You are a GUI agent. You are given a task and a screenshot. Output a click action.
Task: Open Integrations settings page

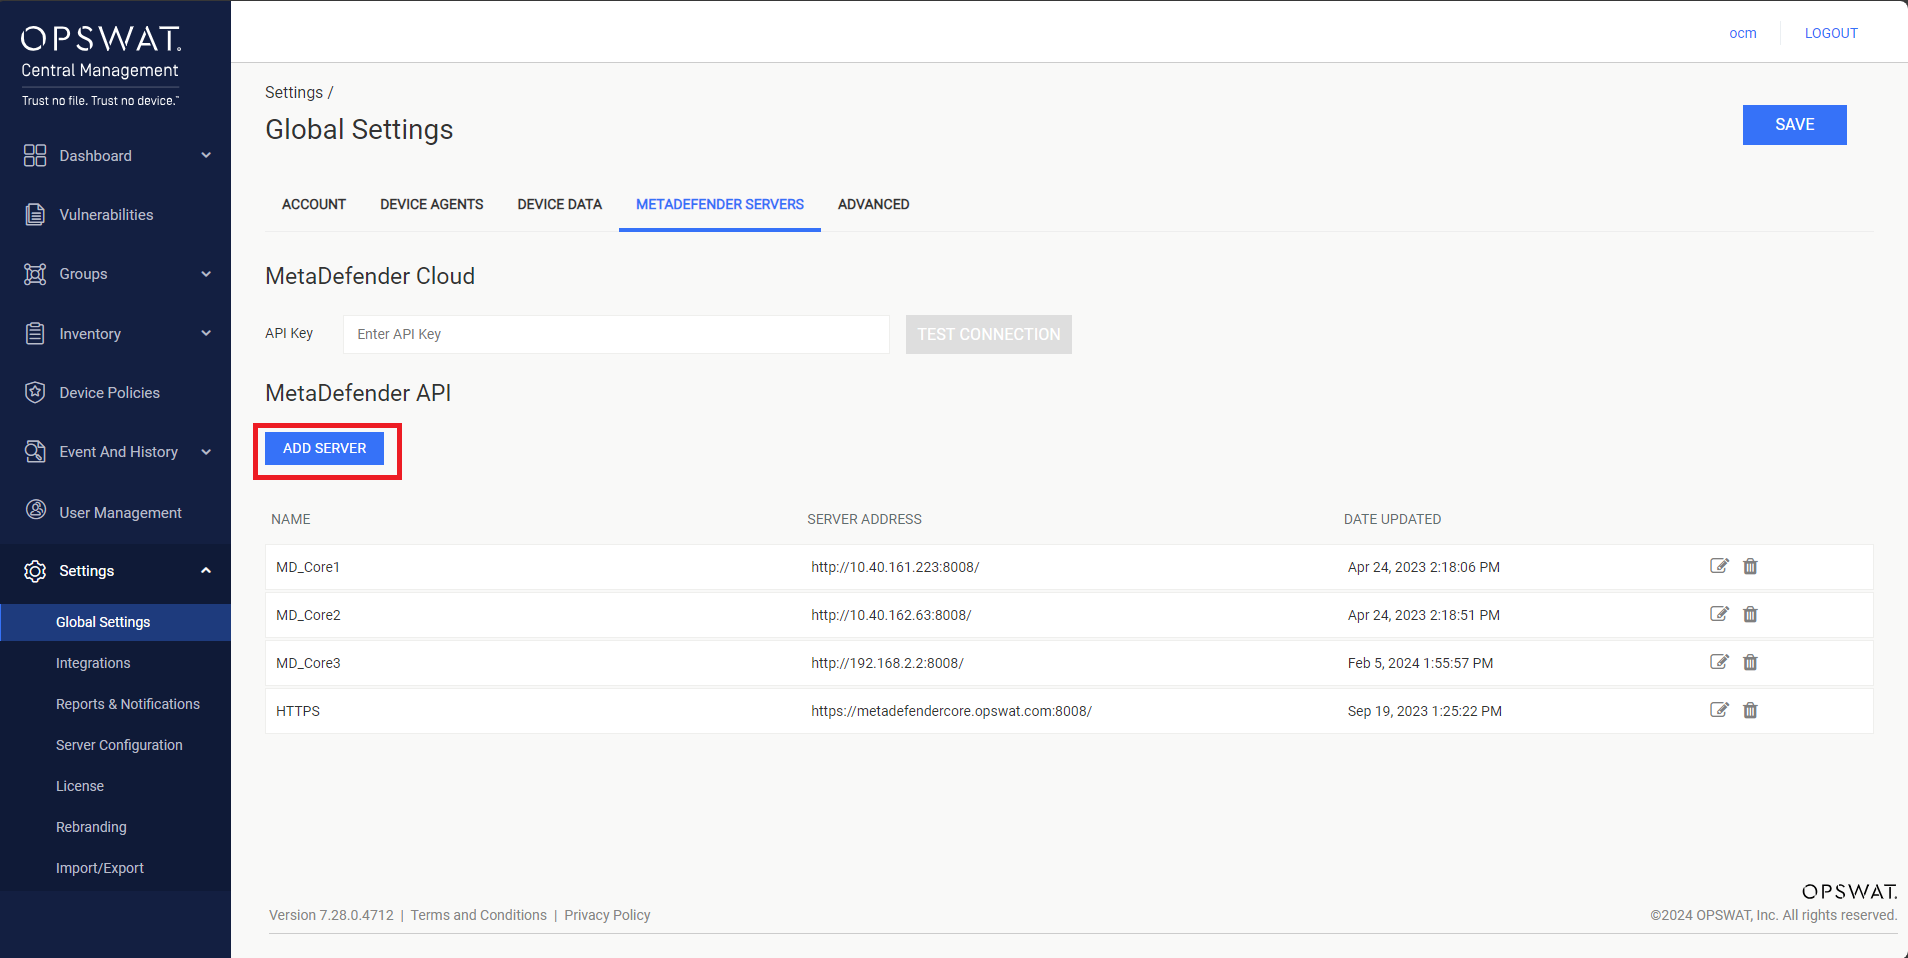93,663
